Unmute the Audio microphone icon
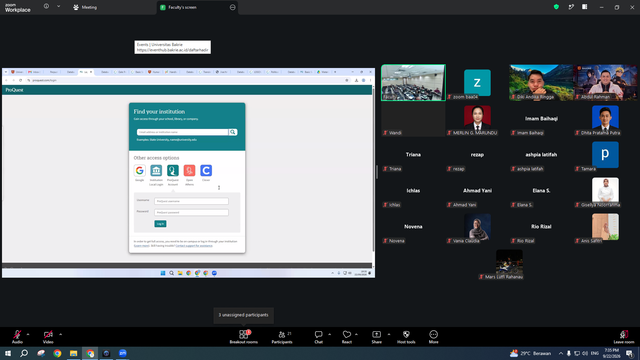640x360 pixels. [x=17, y=334]
